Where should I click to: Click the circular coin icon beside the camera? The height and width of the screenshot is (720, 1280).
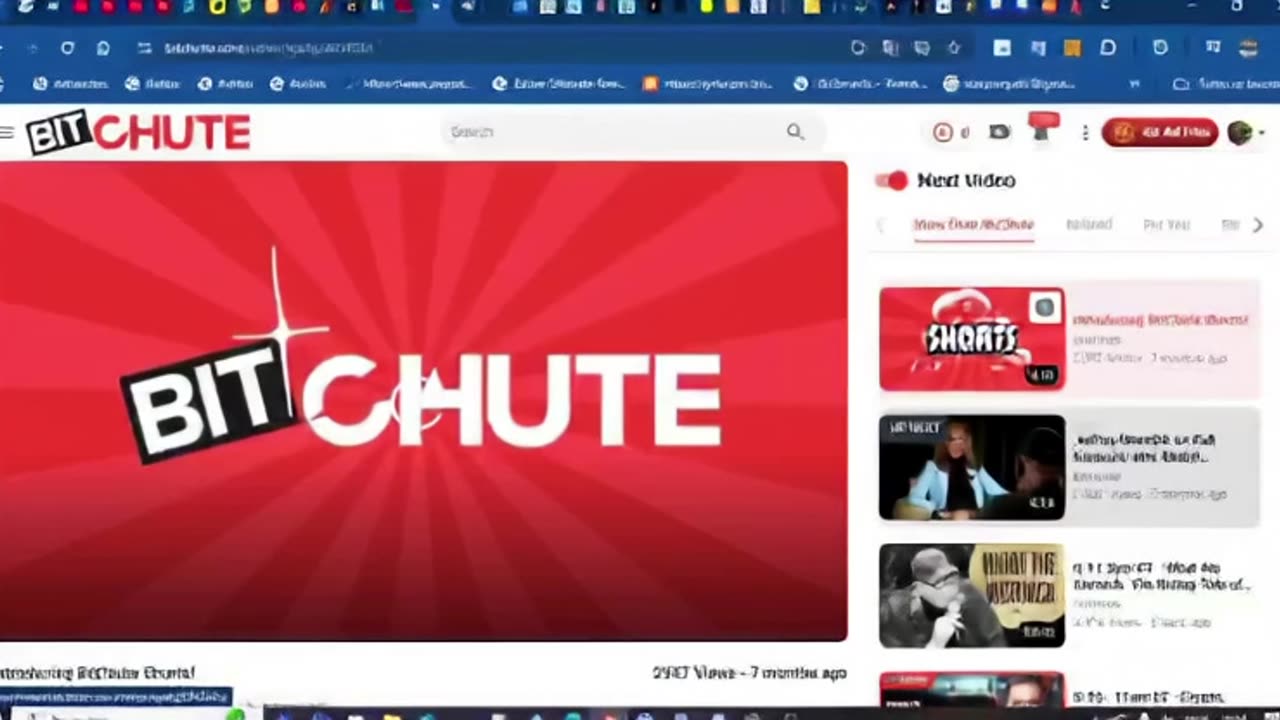click(x=942, y=132)
